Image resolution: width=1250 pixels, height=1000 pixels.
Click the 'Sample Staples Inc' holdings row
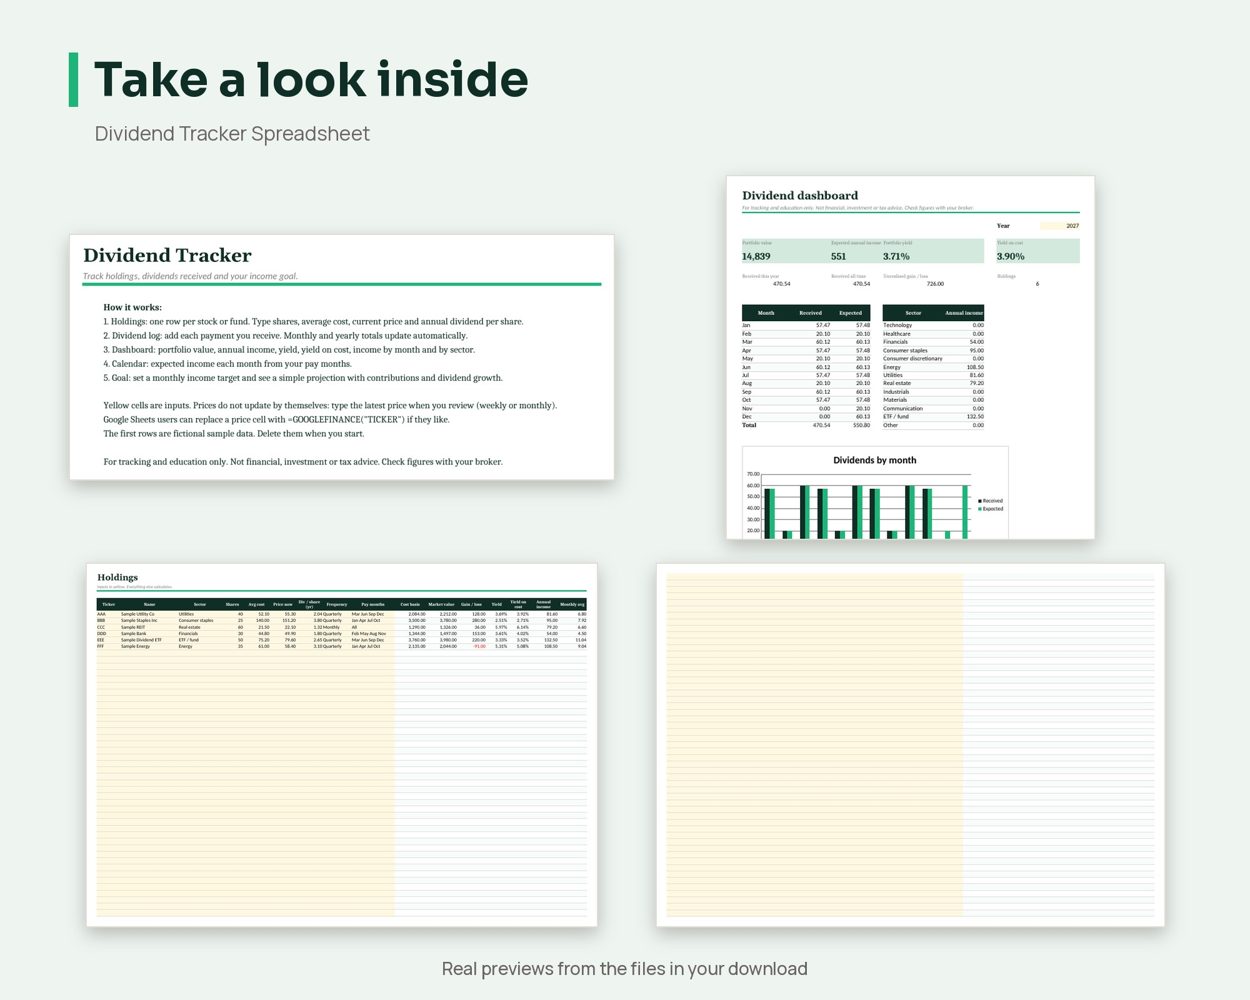click(x=342, y=620)
